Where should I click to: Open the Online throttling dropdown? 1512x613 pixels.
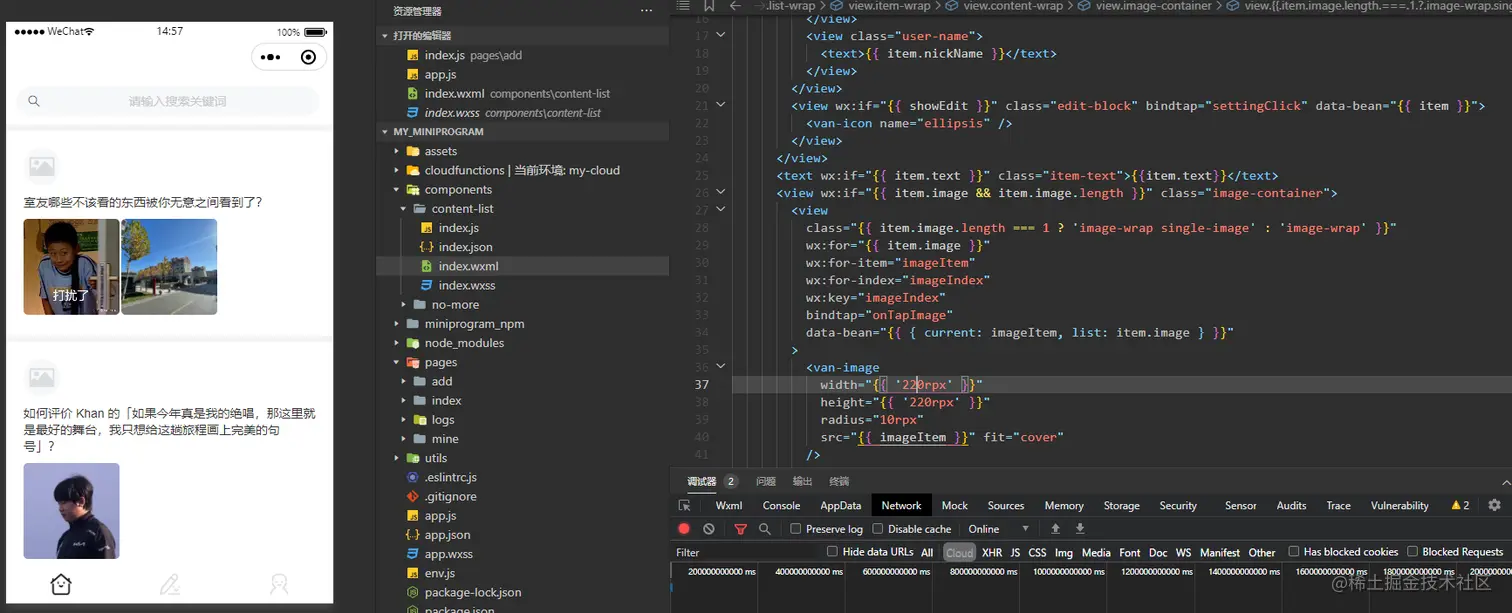pyautogui.click(x=998, y=529)
